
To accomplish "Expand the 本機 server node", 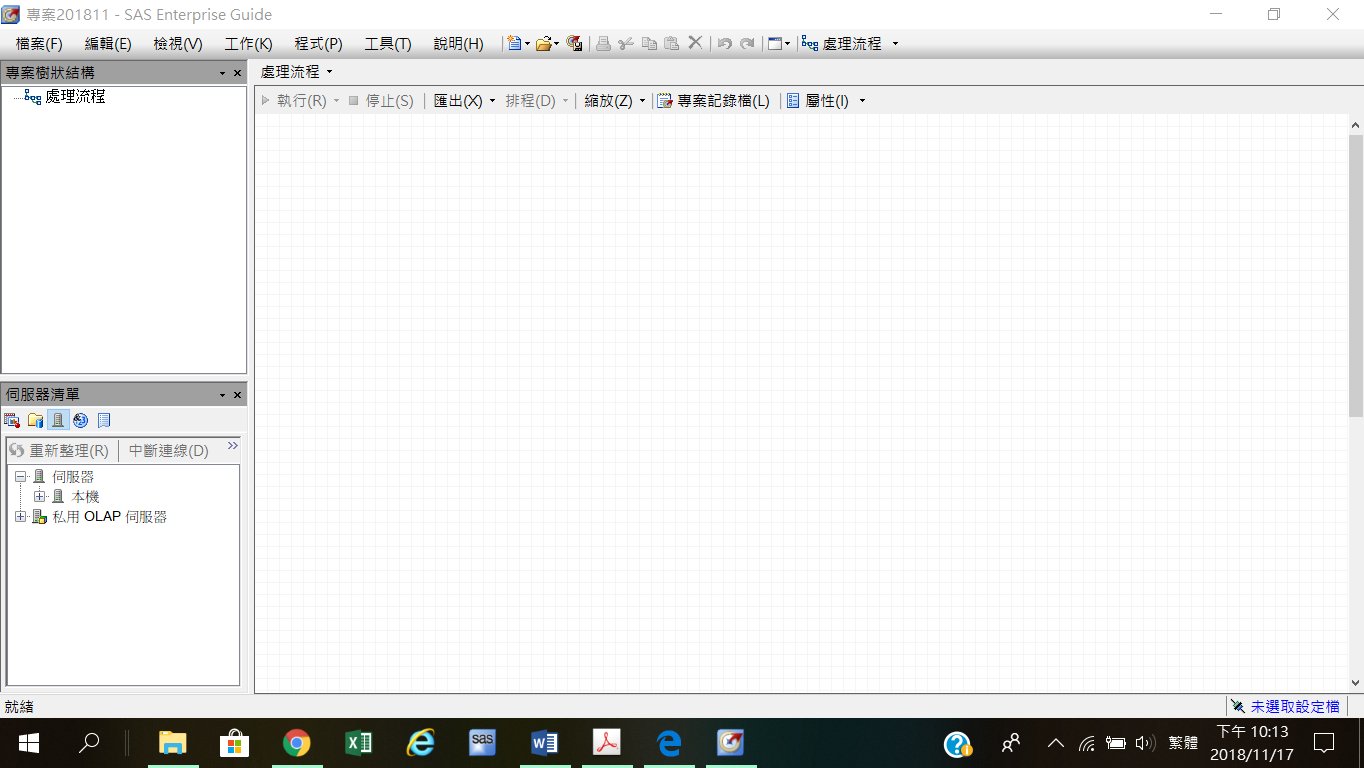I will coord(39,497).
